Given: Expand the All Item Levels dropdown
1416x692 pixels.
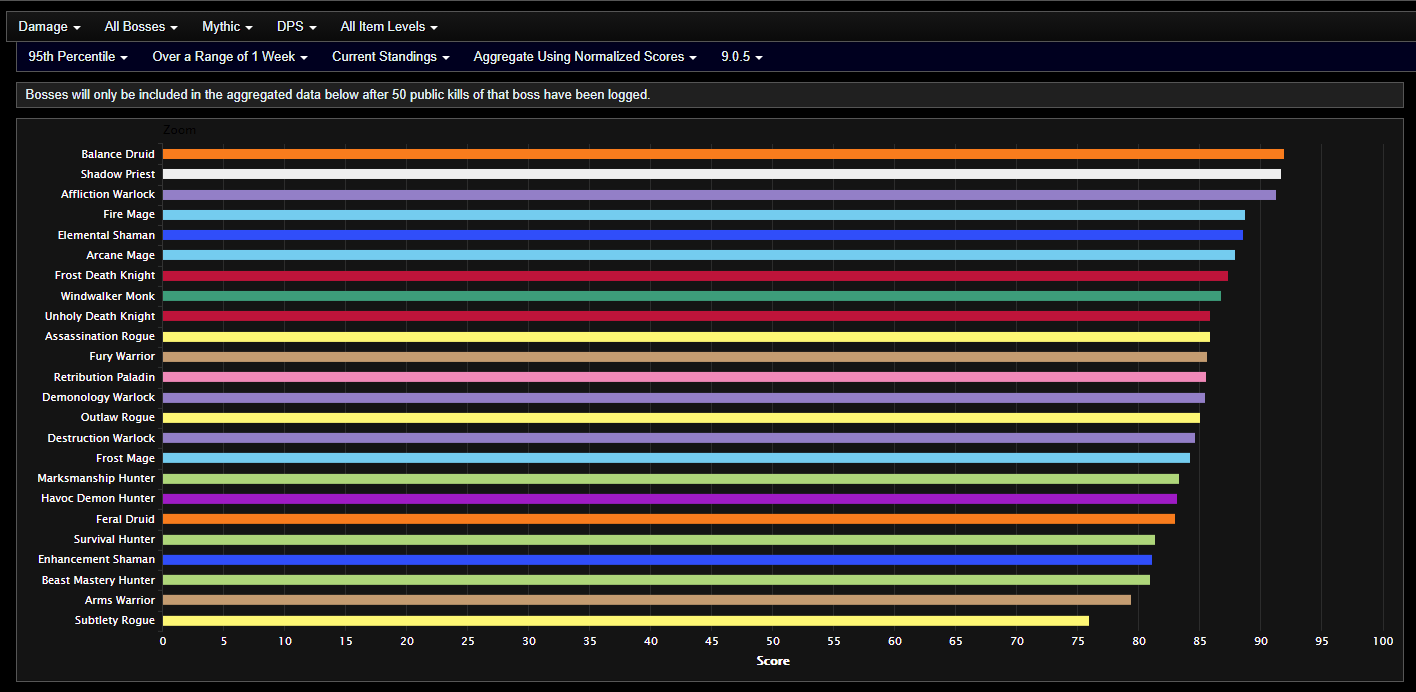Looking at the screenshot, I should [389, 27].
